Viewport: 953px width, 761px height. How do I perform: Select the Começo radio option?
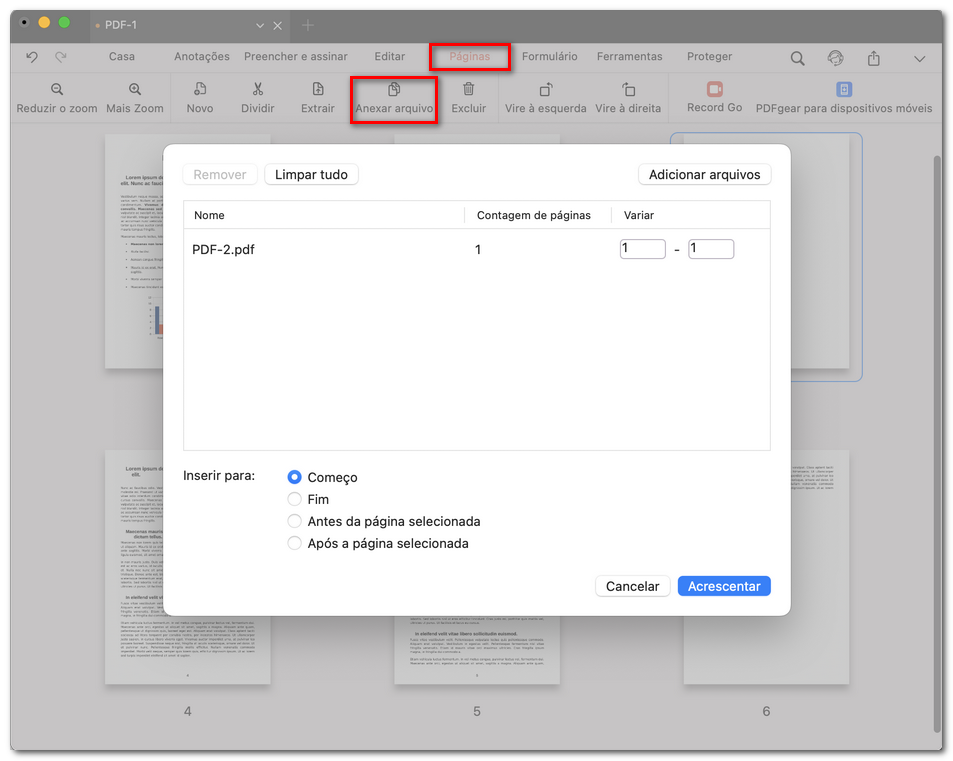coord(294,478)
